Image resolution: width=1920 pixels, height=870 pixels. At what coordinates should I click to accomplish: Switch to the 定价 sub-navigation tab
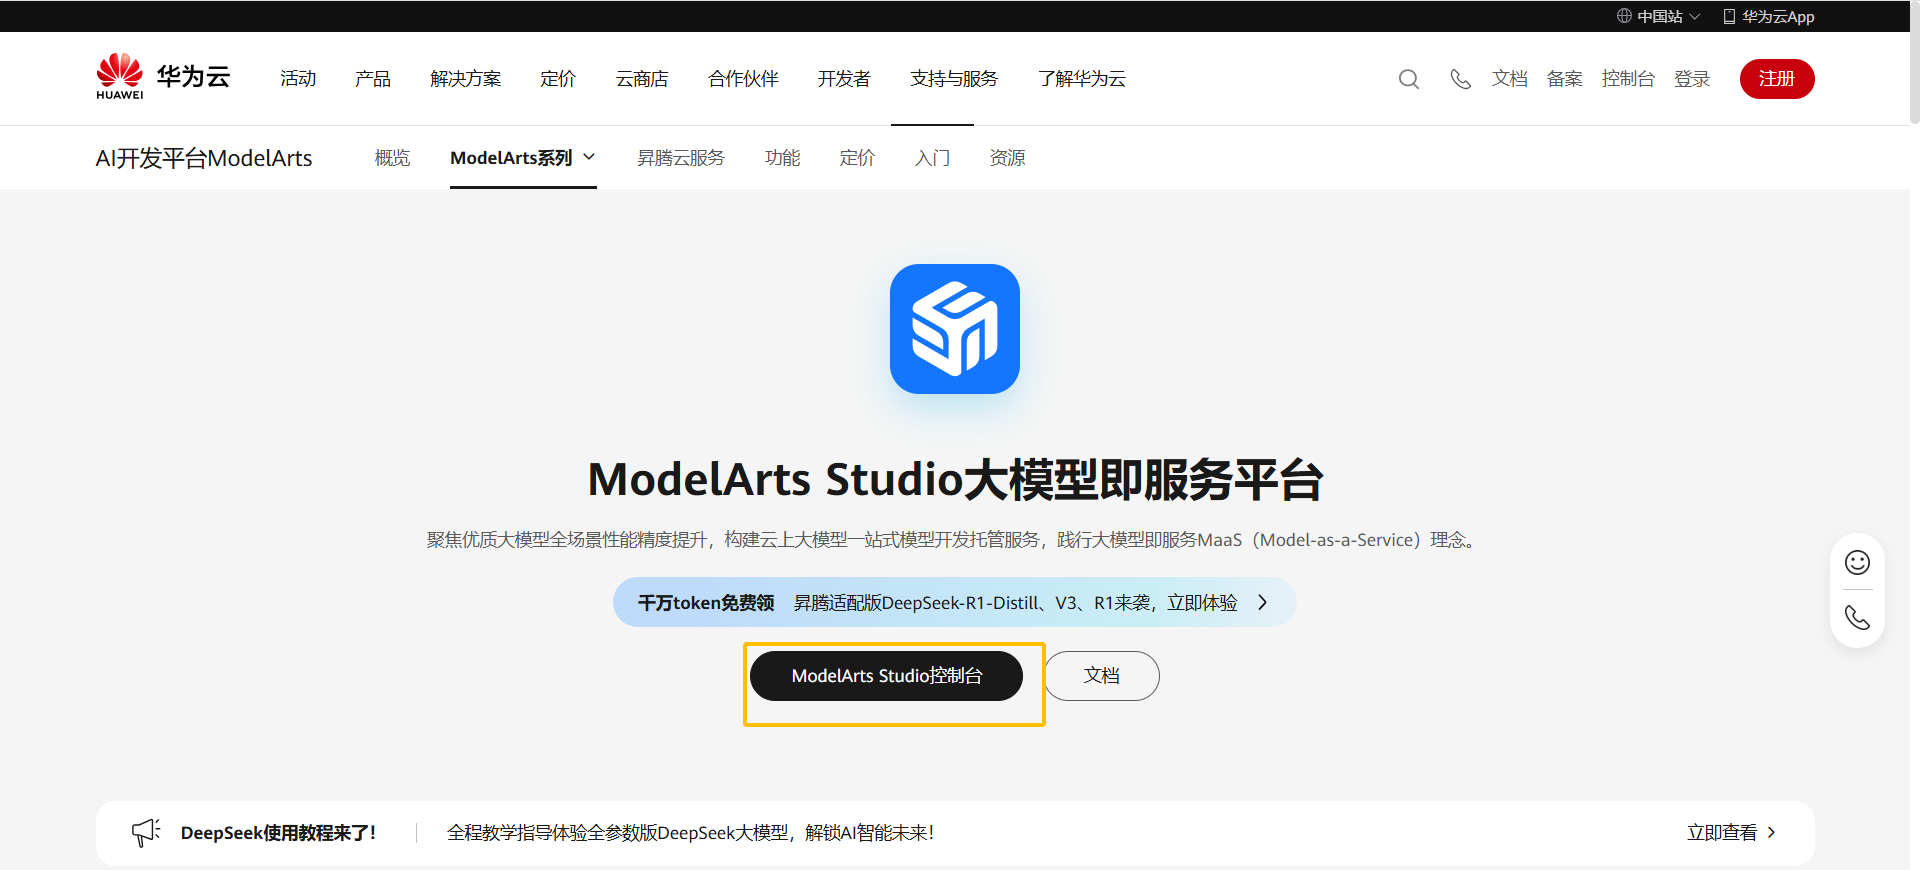pos(857,158)
